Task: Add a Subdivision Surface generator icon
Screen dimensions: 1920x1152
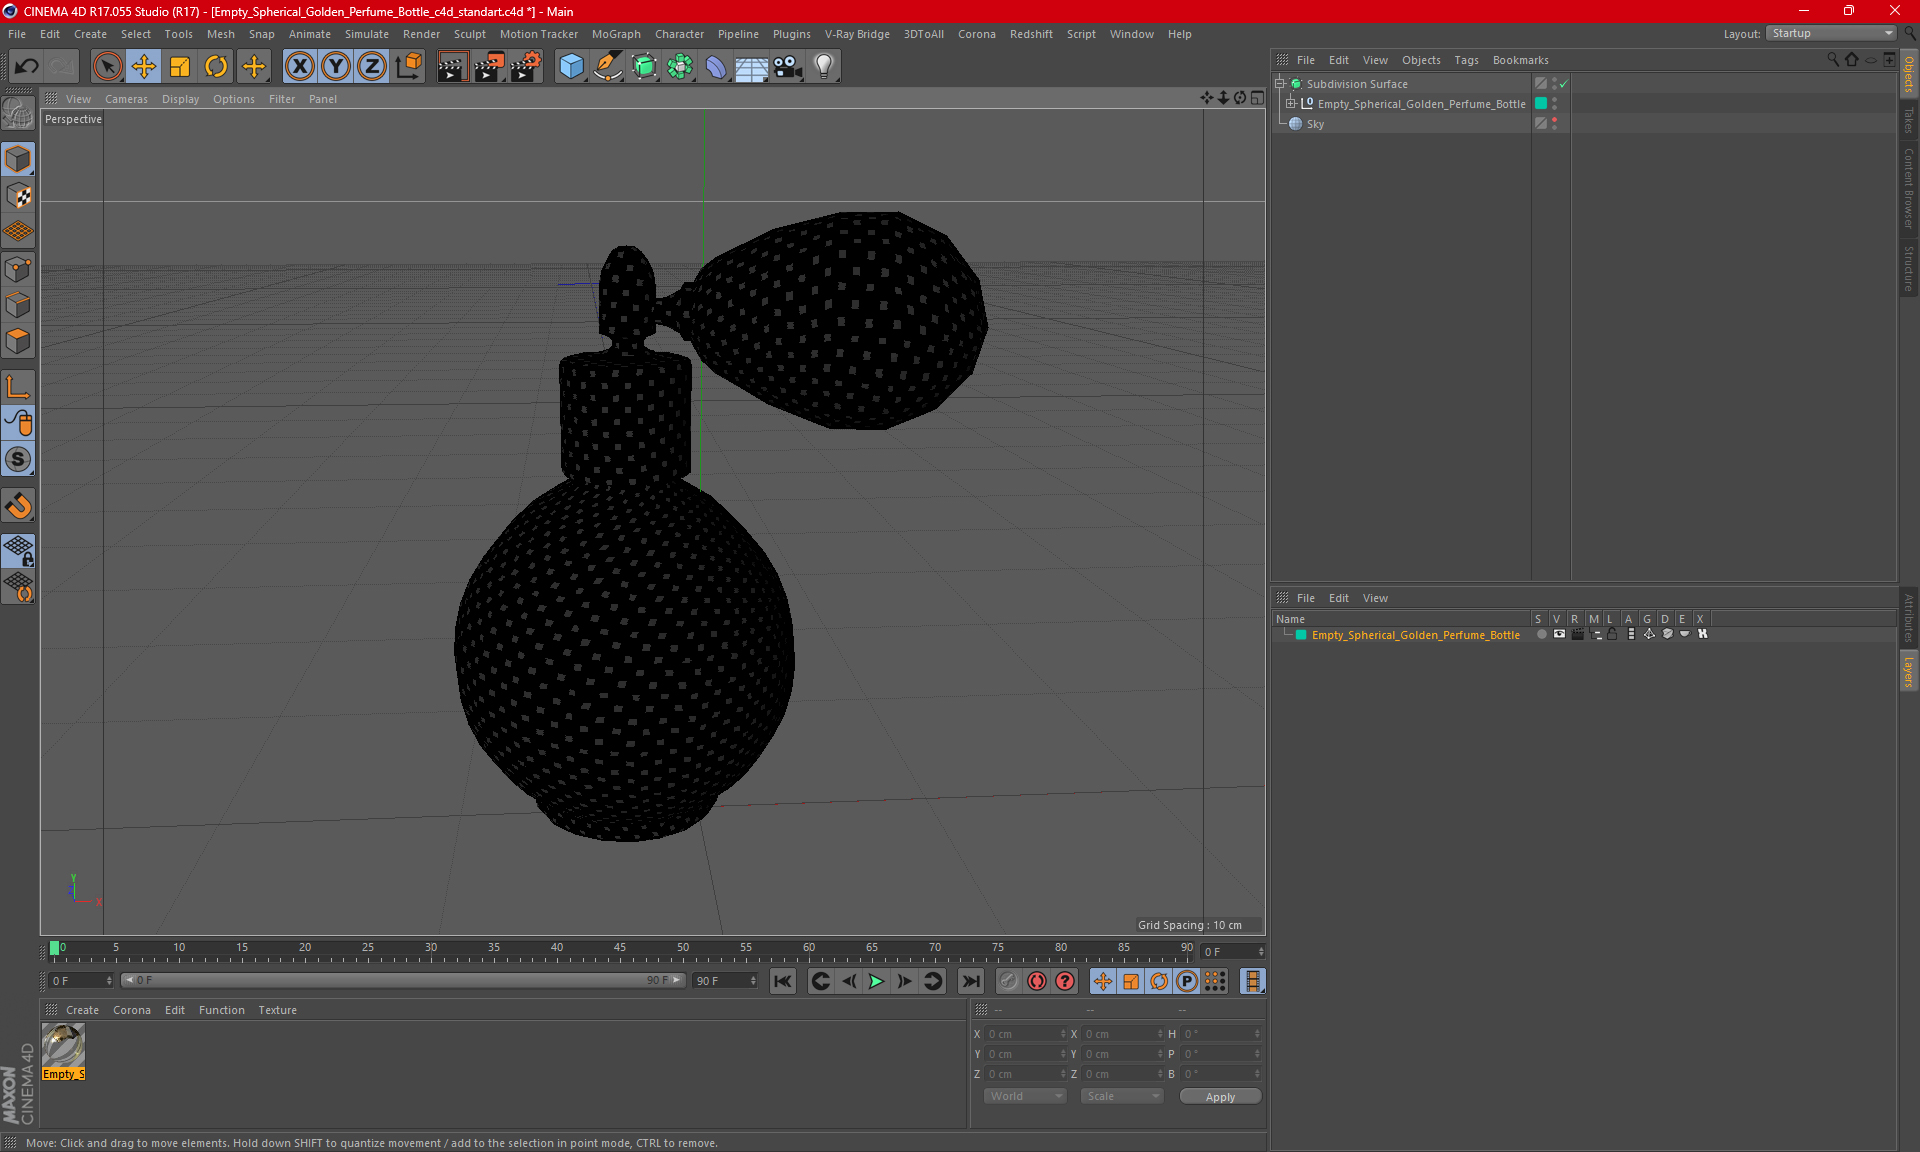Action: (645, 67)
